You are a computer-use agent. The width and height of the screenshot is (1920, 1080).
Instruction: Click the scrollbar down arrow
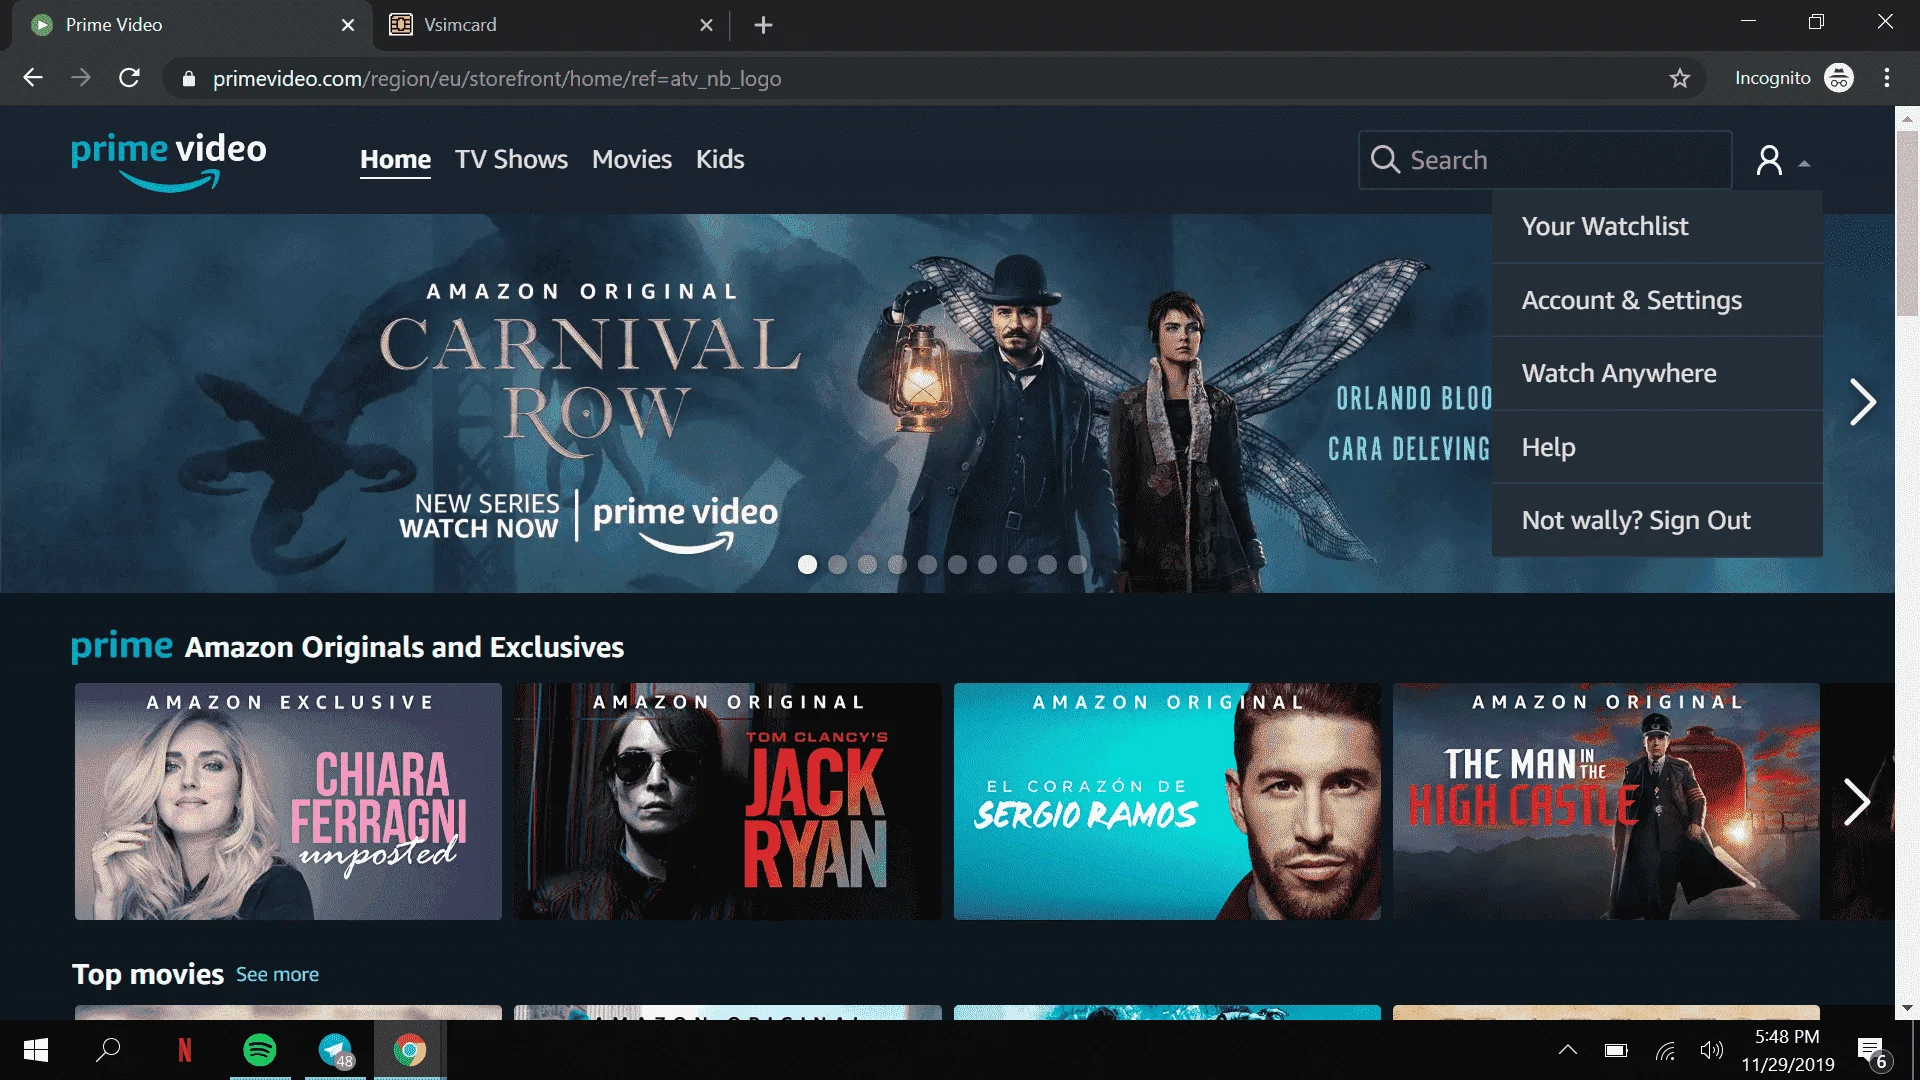[1907, 1008]
